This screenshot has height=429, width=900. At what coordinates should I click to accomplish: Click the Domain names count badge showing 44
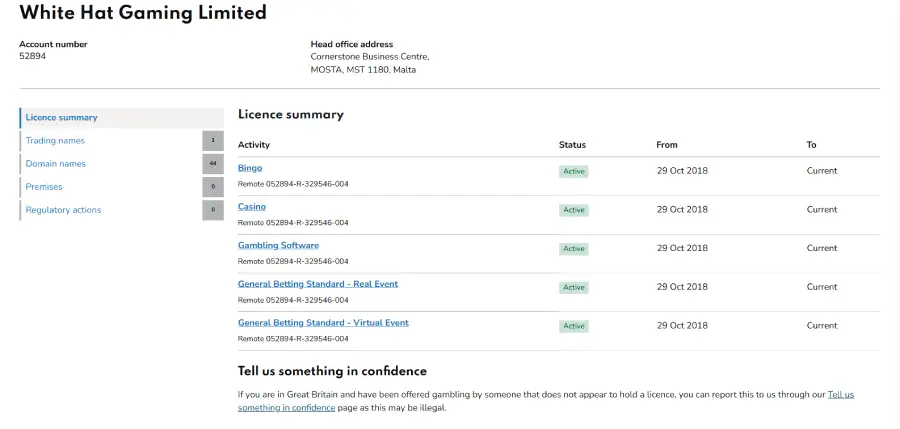(x=213, y=164)
